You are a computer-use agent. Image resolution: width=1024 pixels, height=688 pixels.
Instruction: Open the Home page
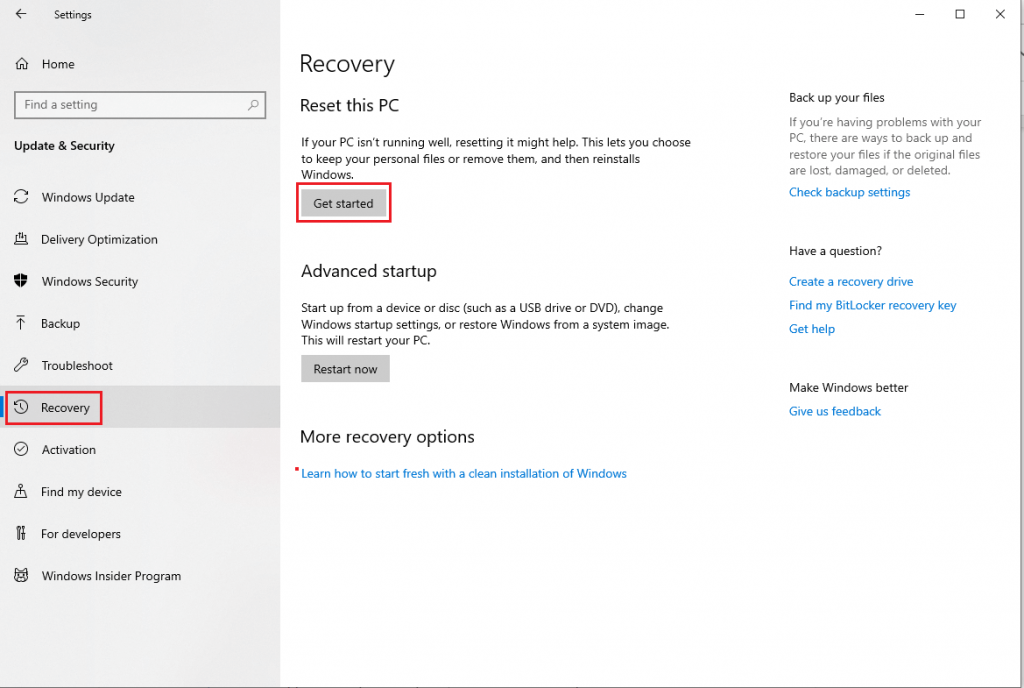tap(58, 64)
